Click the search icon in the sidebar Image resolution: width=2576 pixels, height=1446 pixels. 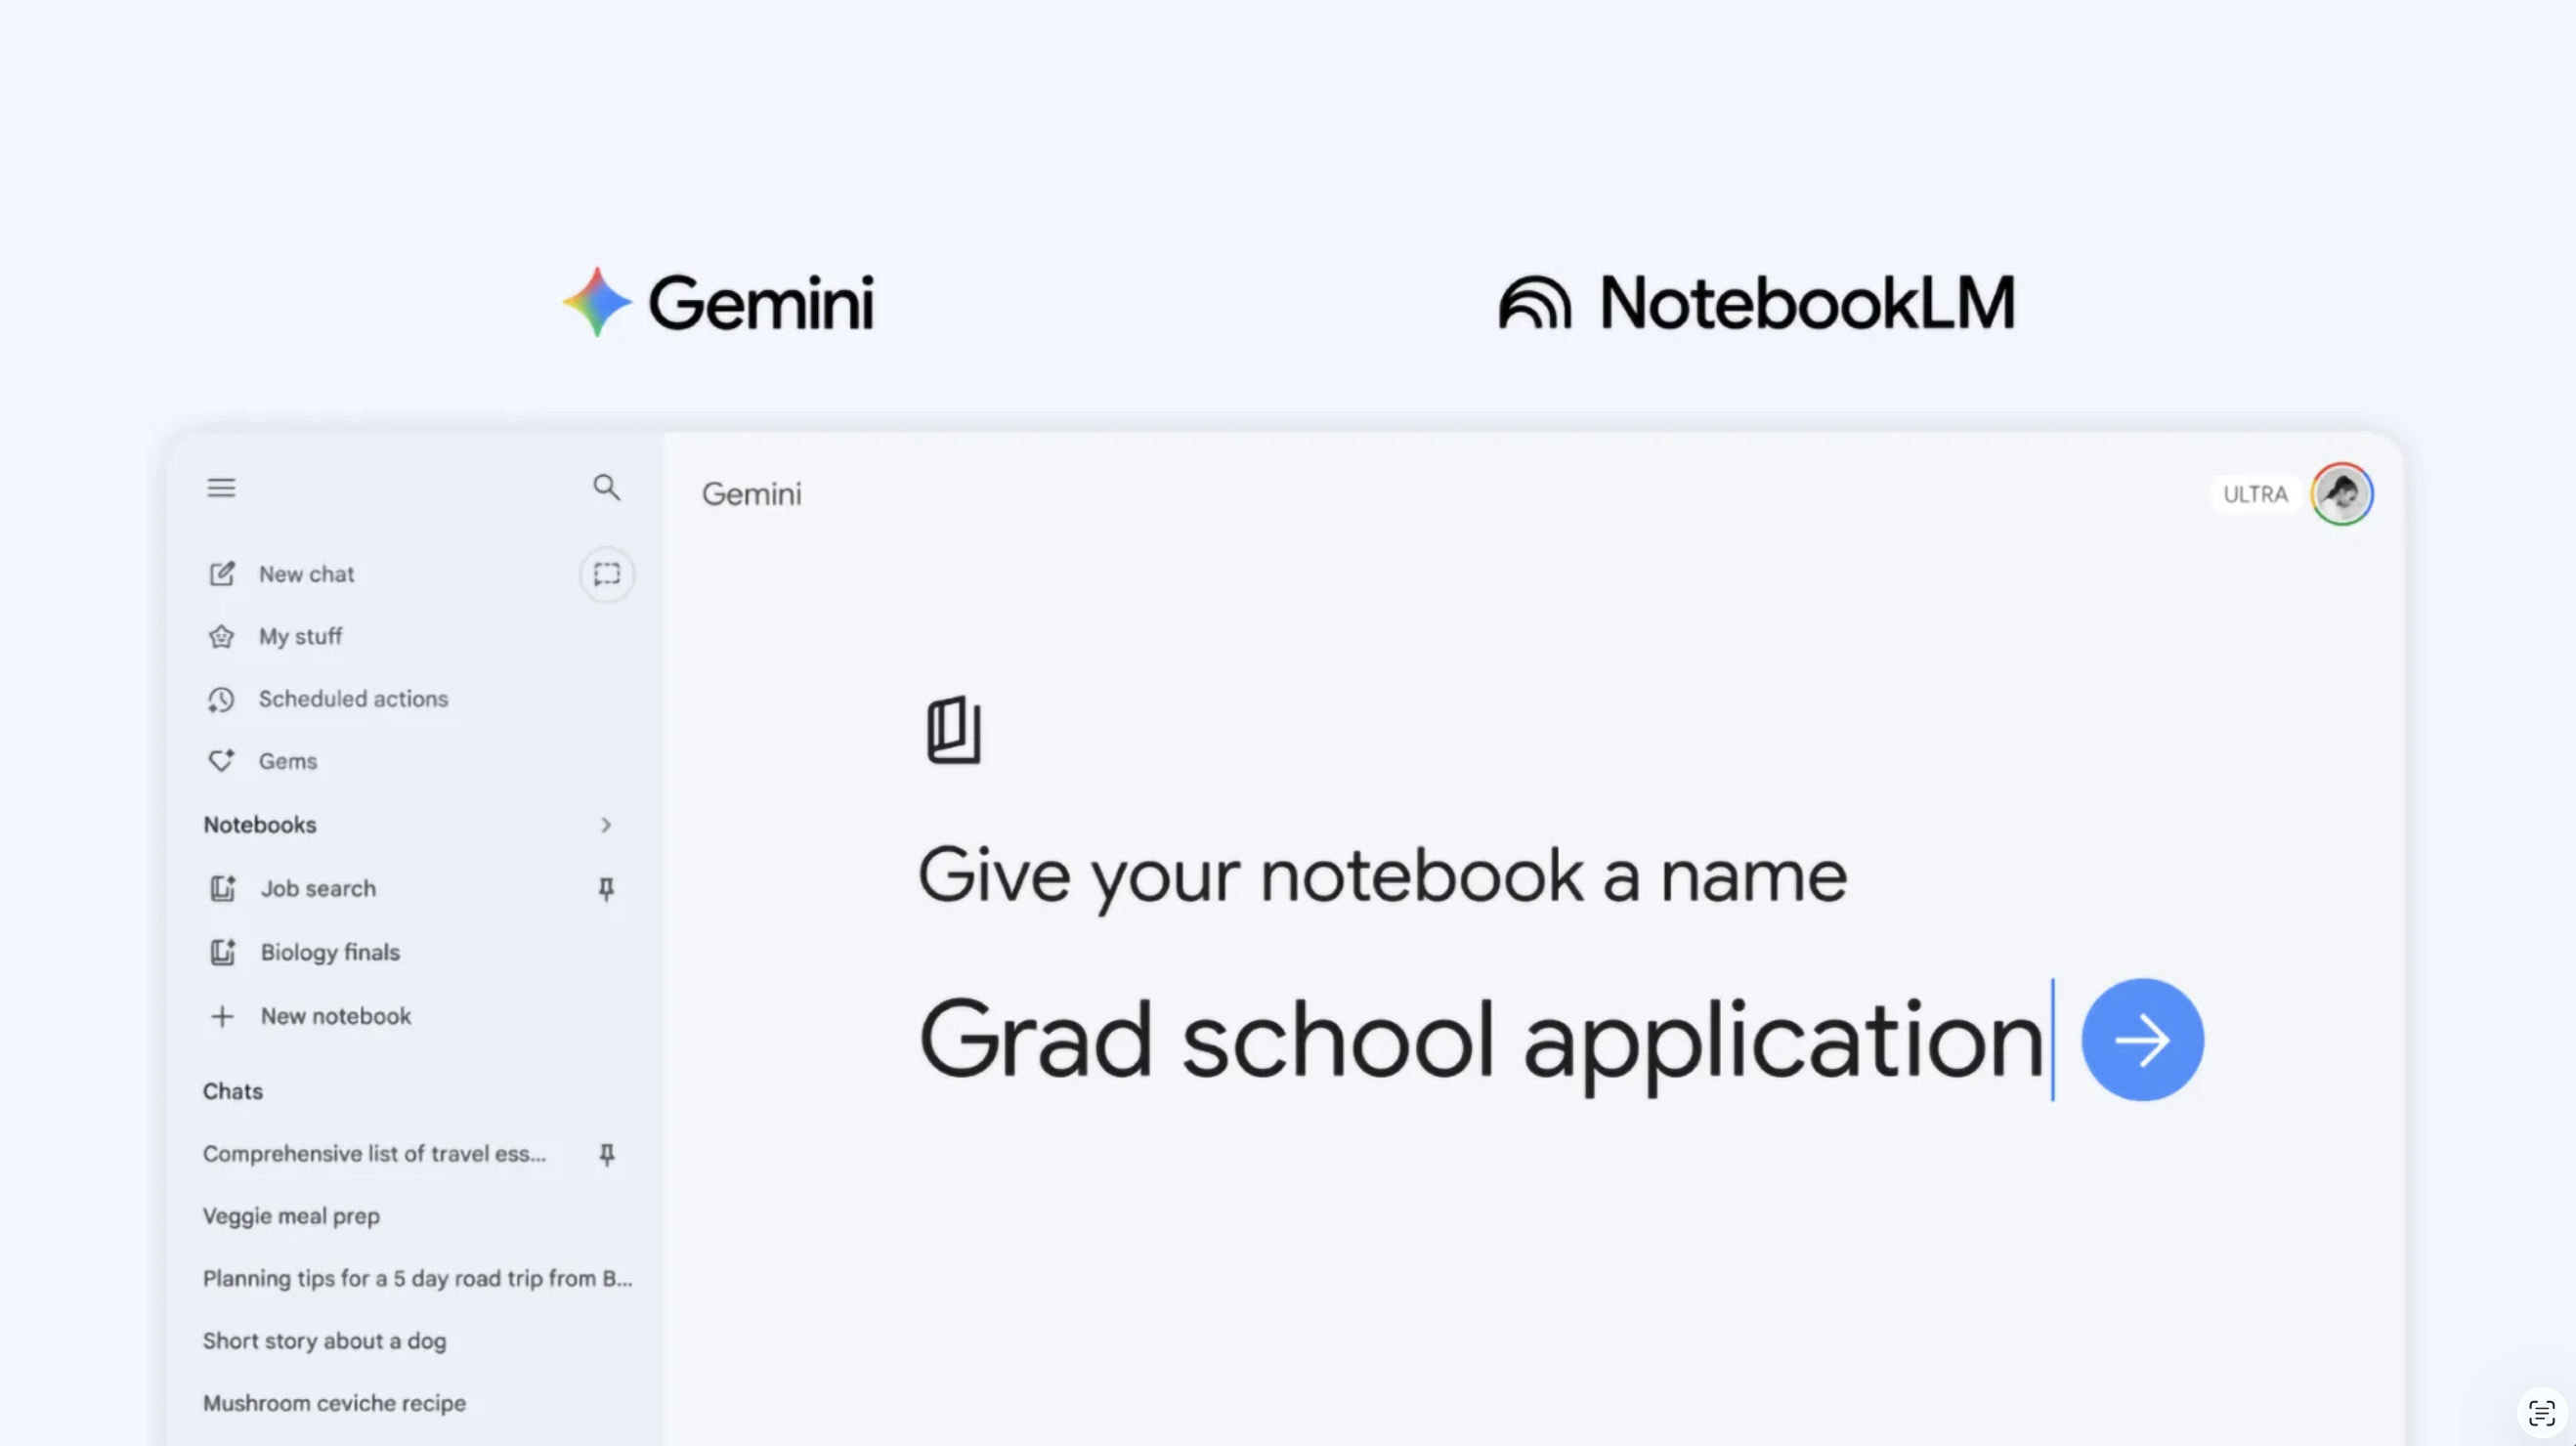coord(607,488)
